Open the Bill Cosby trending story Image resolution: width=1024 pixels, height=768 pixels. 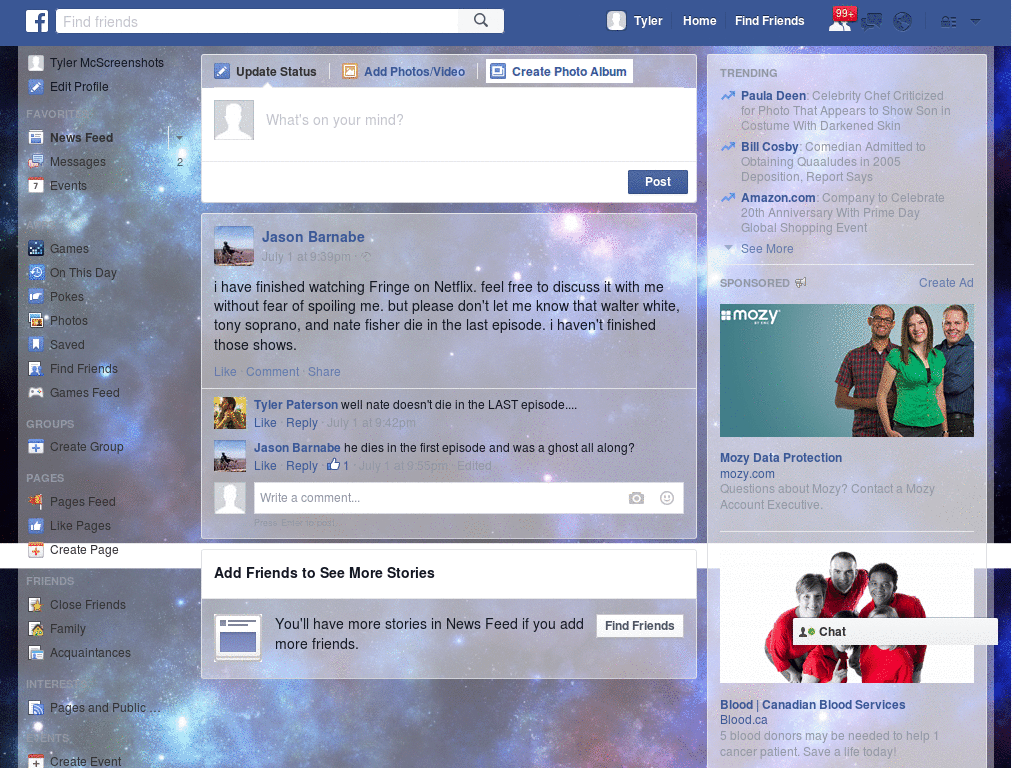tap(769, 146)
